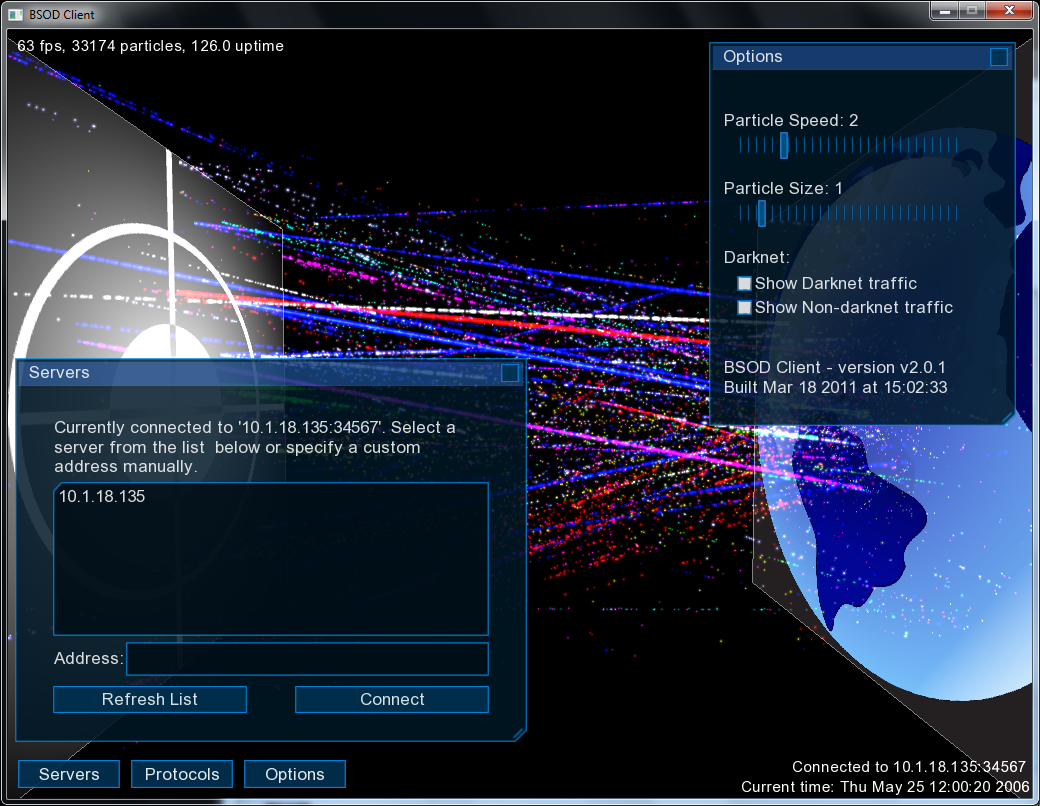This screenshot has height=806, width=1040.
Task: Click the Servers panel resize grip corner
Action: coord(518,734)
